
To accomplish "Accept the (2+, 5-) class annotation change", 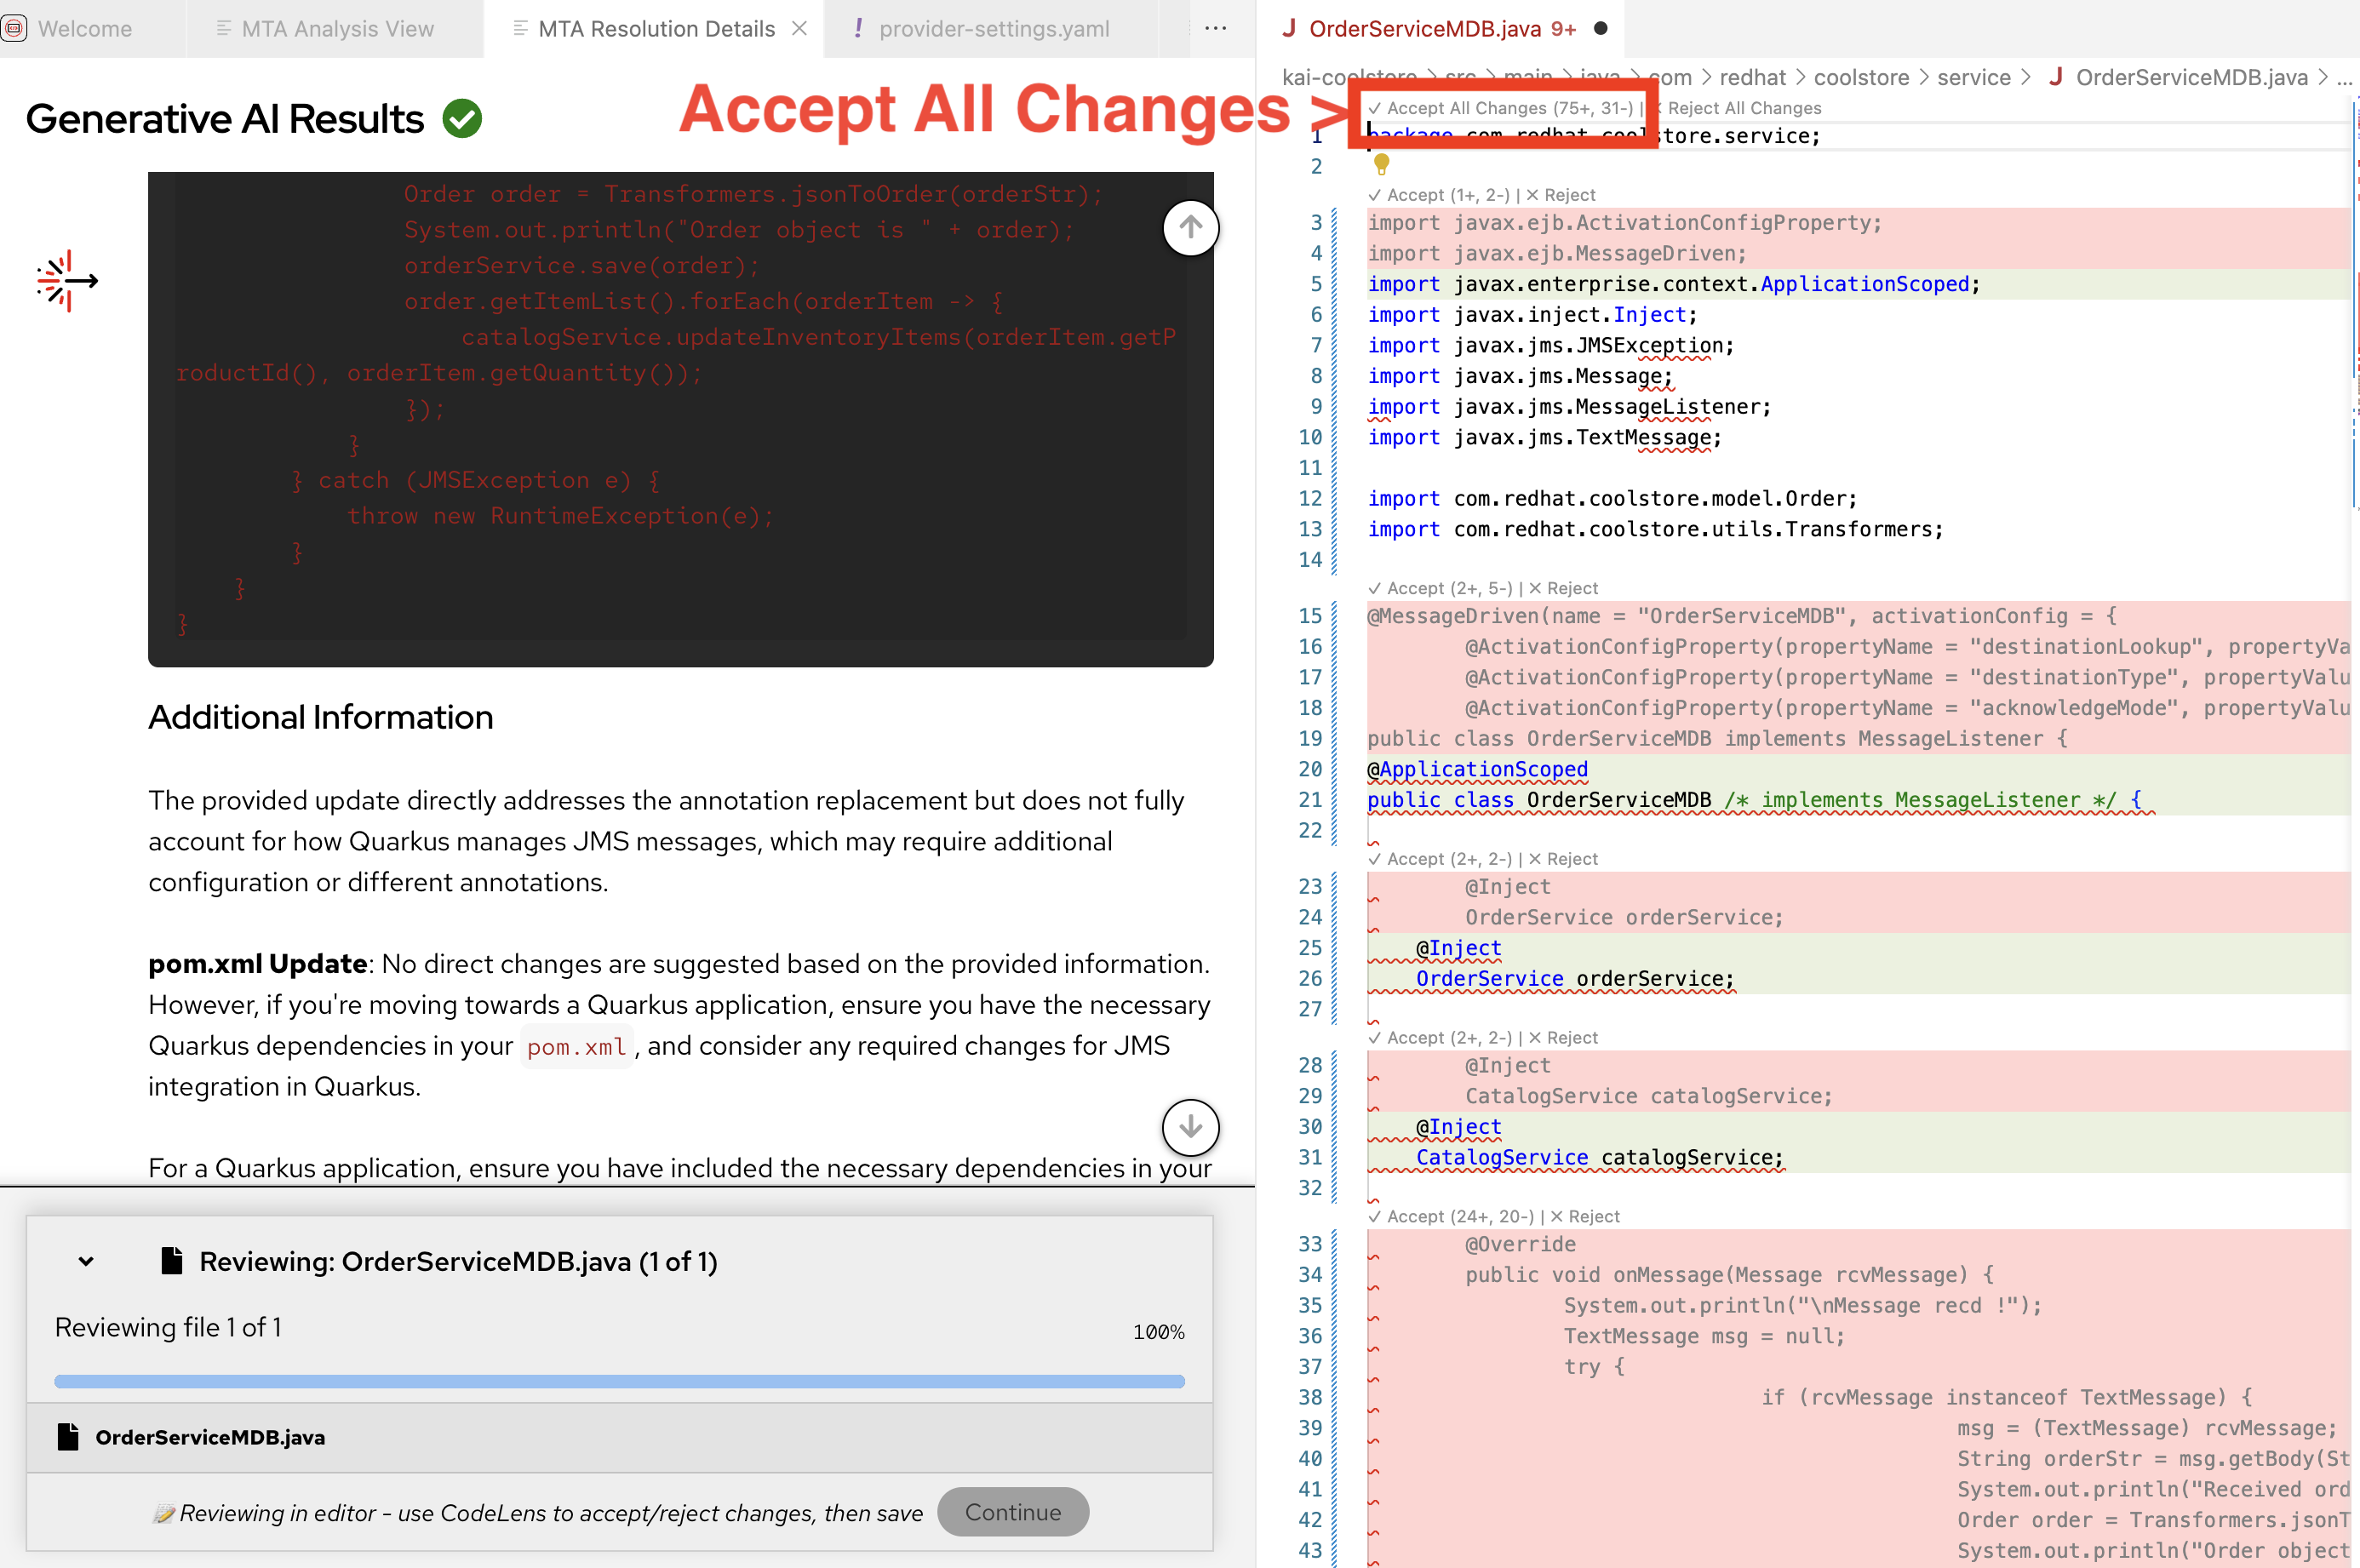I will pyautogui.click(x=1440, y=588).
